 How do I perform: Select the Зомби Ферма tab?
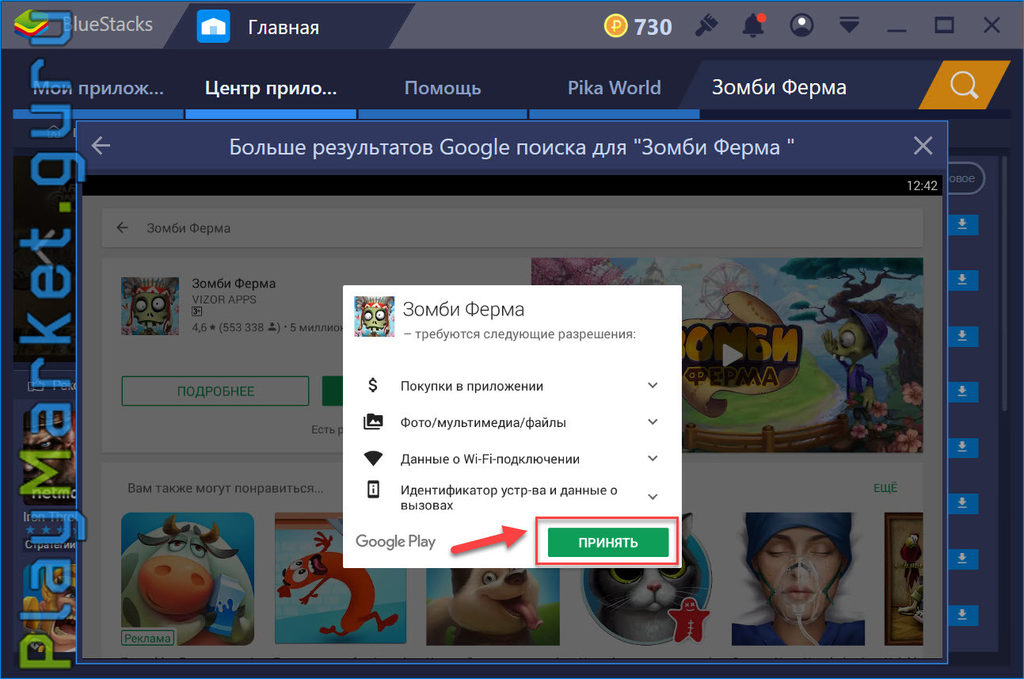coord(778,87)
